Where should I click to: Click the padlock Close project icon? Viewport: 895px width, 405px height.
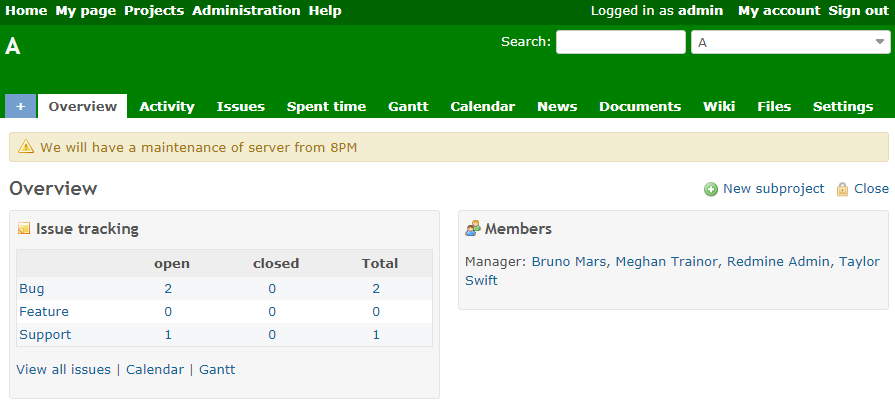tap(842, 189)
